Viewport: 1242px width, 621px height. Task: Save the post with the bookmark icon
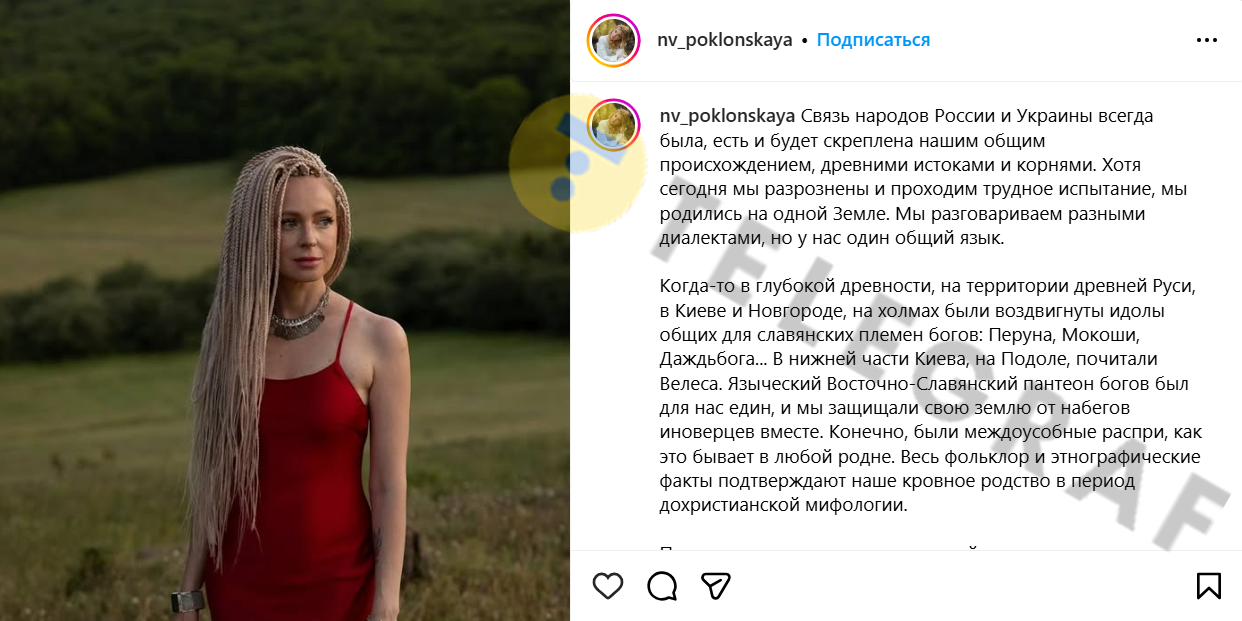click(1208, 585)
